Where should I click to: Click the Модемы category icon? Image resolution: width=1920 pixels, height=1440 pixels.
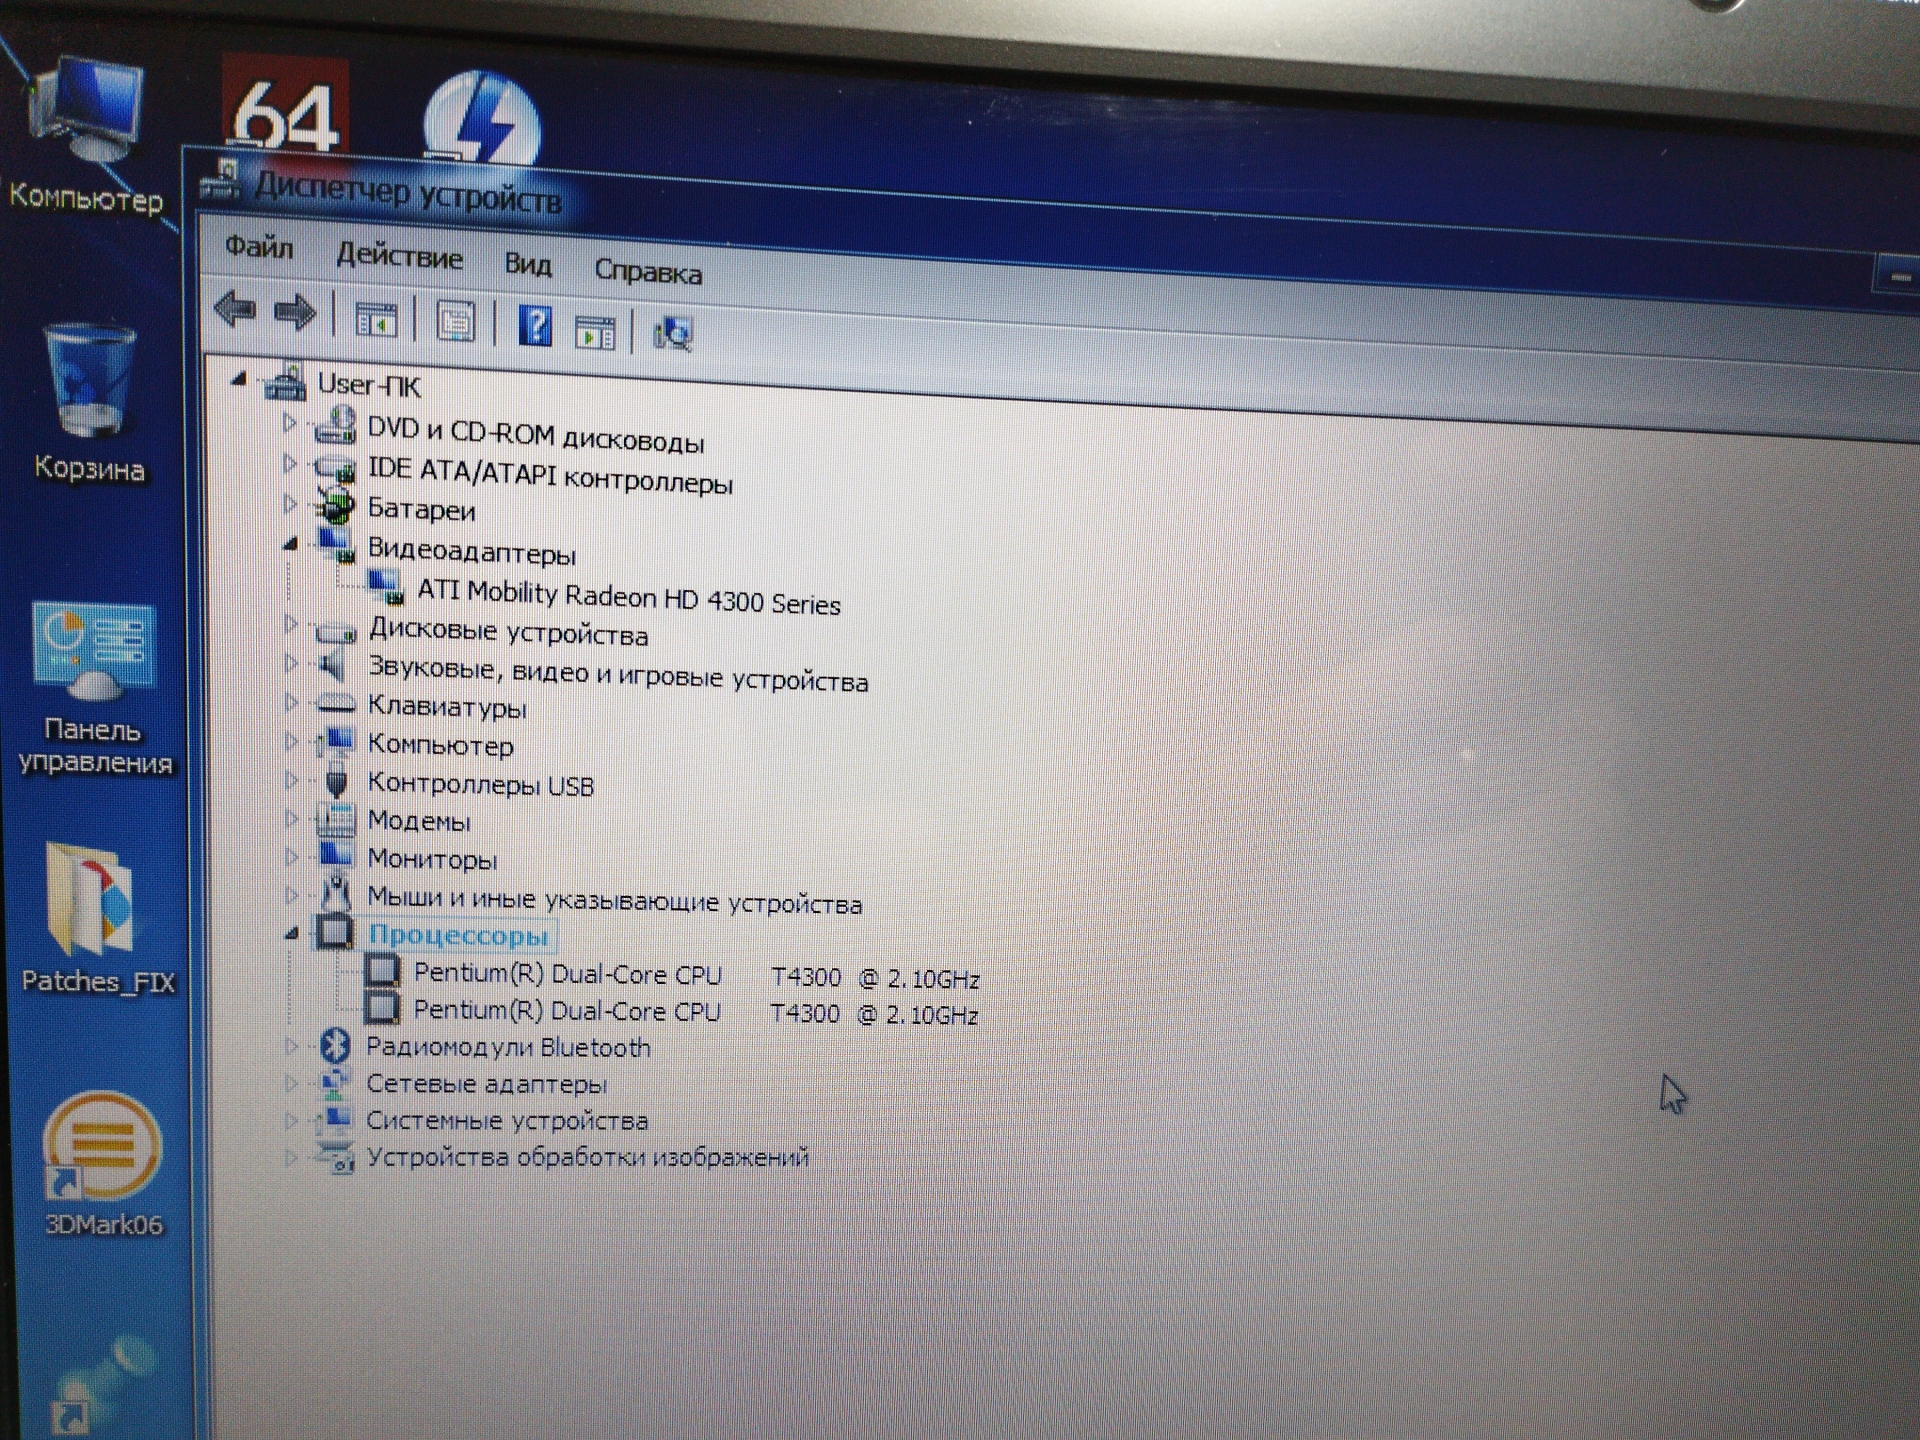pyautogui.click(x=336, y=819)
